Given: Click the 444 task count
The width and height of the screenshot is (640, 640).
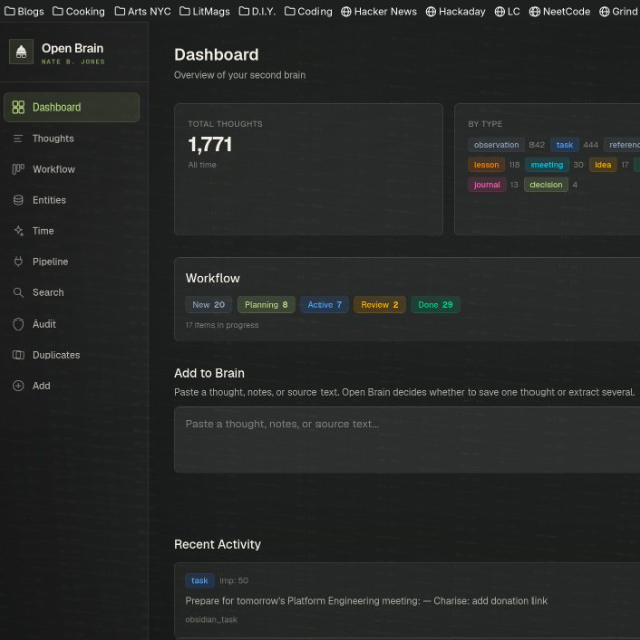Looking at the screenshot, I should (591, 145).
